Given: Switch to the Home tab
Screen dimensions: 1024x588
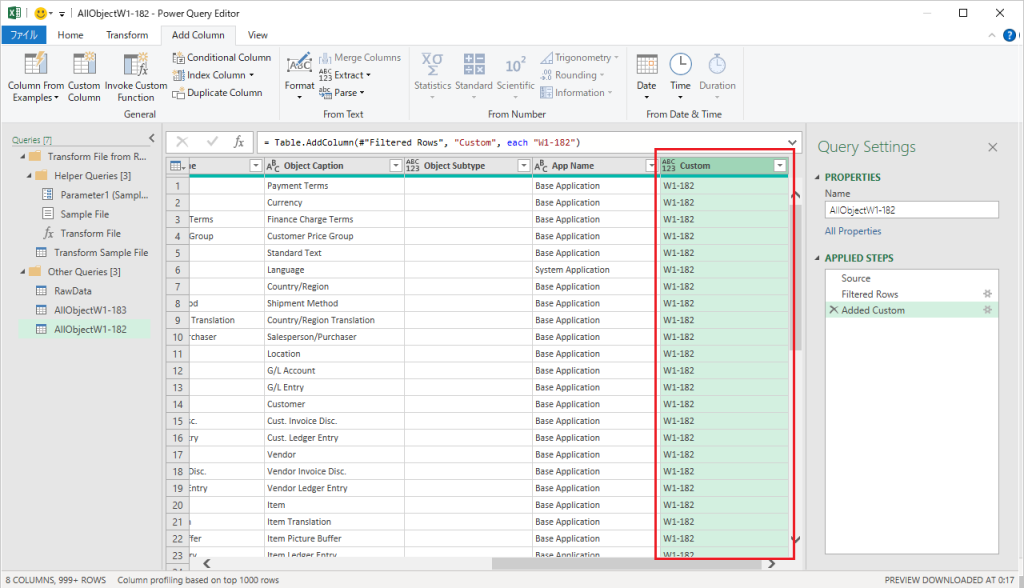Looking at the screenshot, I should 71,35.
